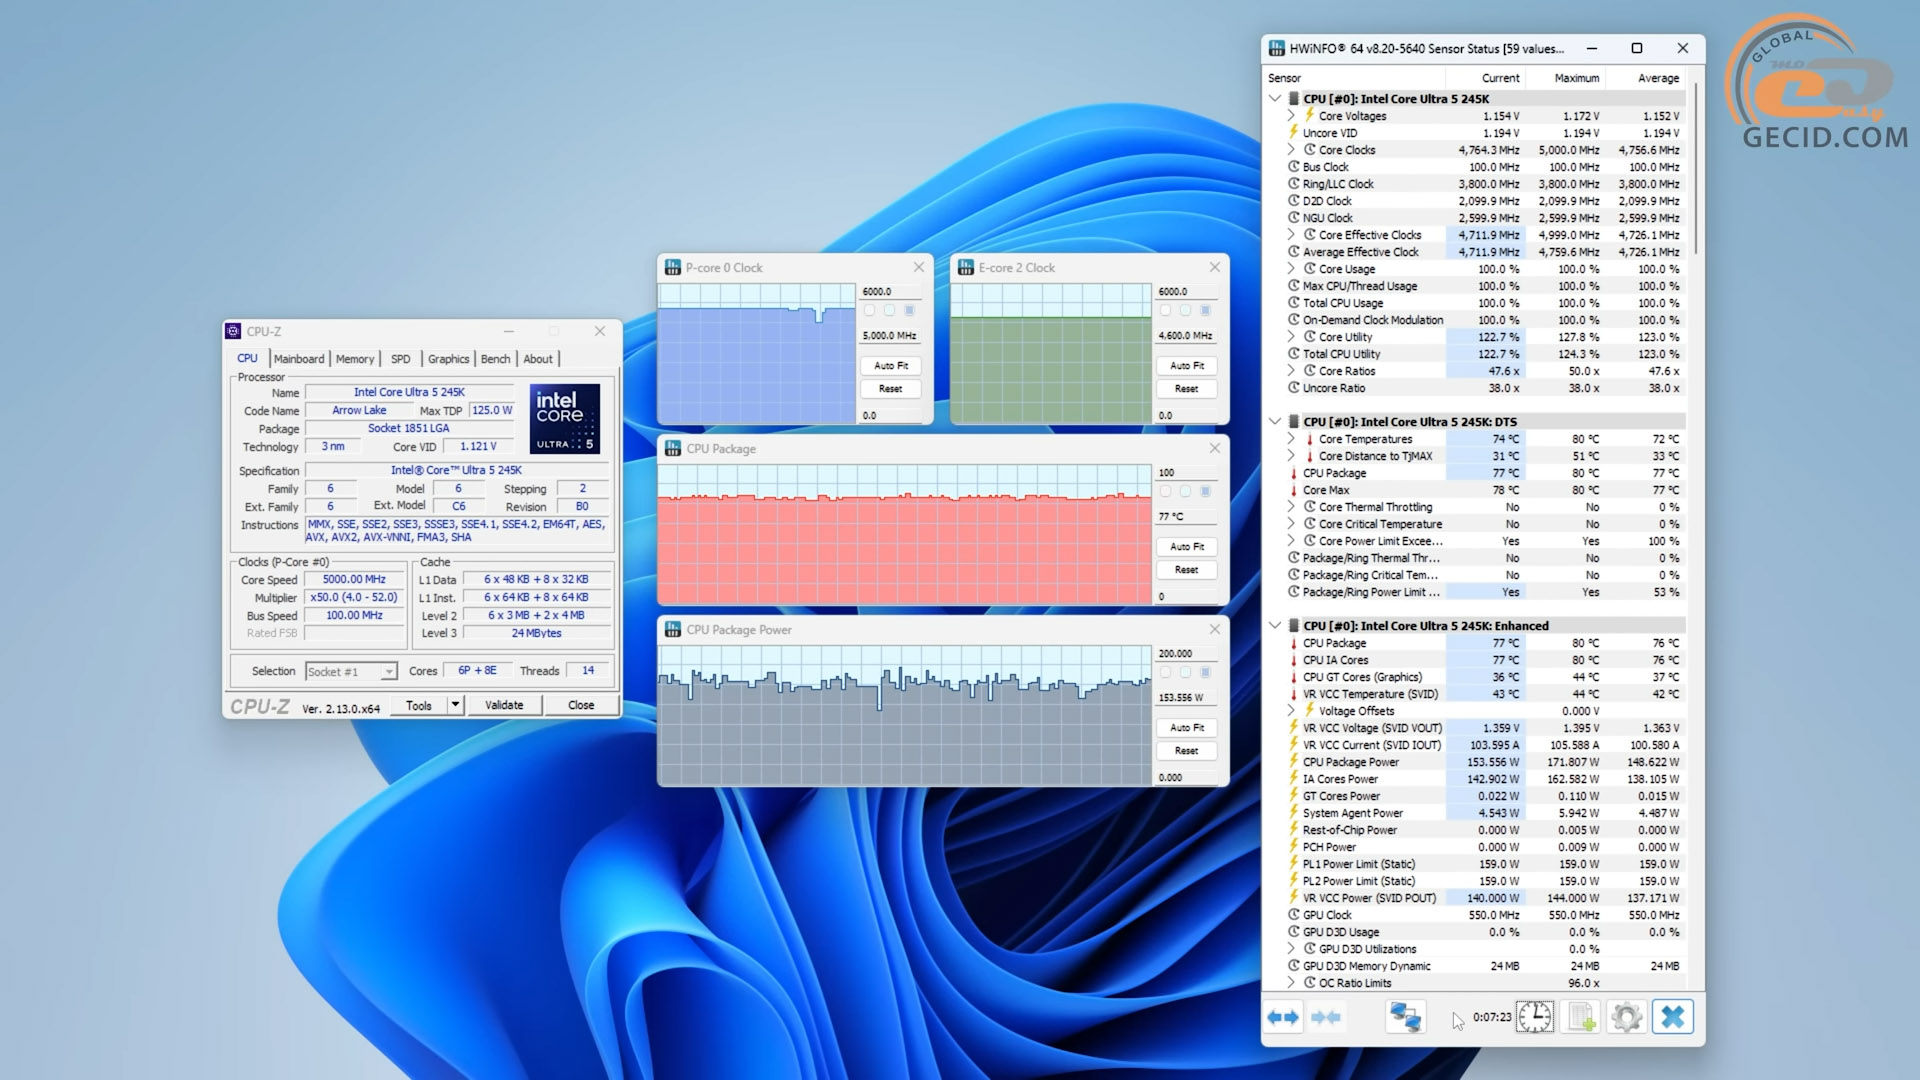Select the Ring/LLC Clock sensor row
This screenshot has width=1920, height=1080.
click(x=1484, y=184)
